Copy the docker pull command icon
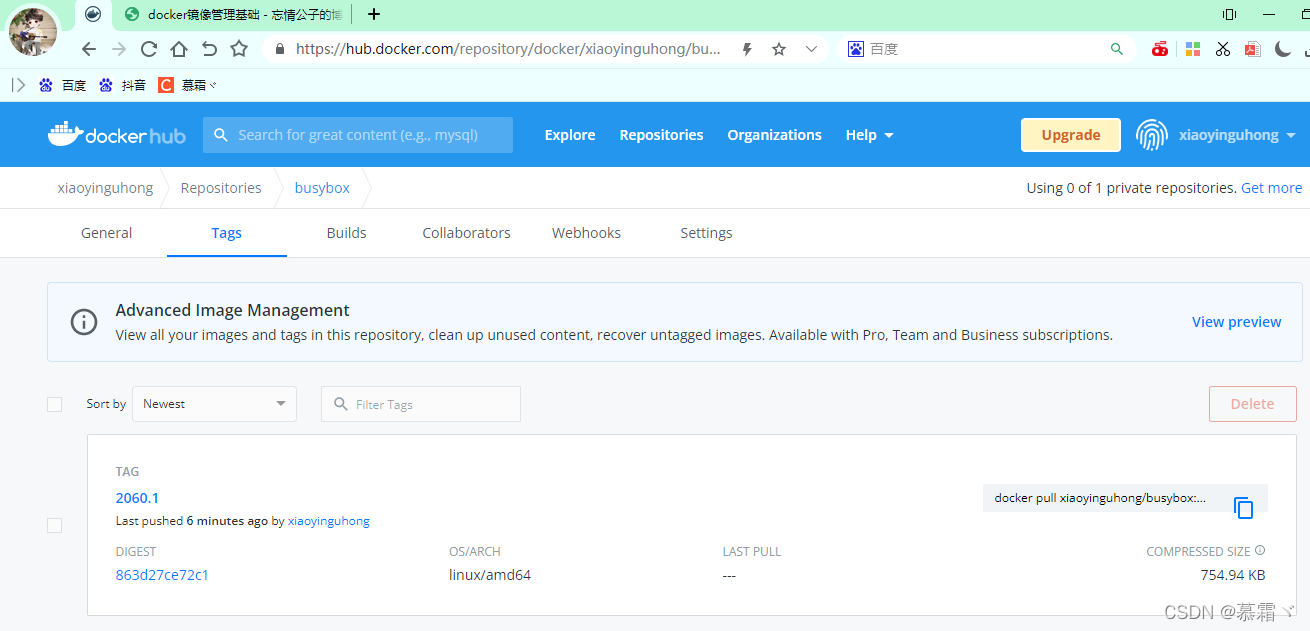Viewport: 1310px width, 631px height. tap(1243, 508)
